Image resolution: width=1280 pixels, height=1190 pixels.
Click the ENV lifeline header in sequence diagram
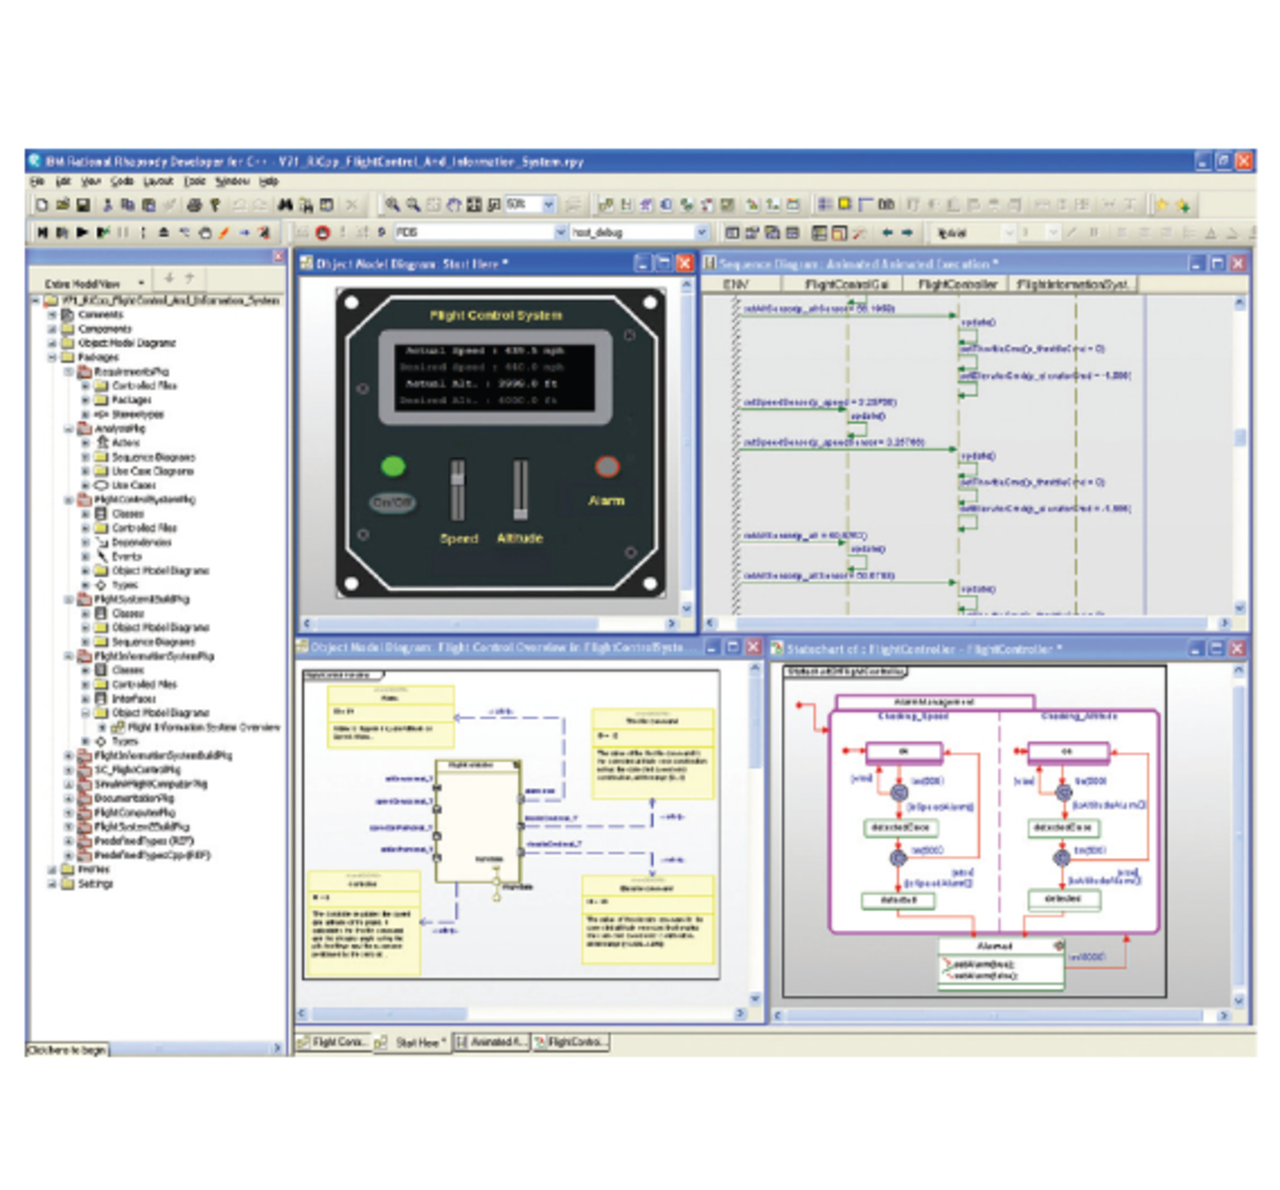736,285
